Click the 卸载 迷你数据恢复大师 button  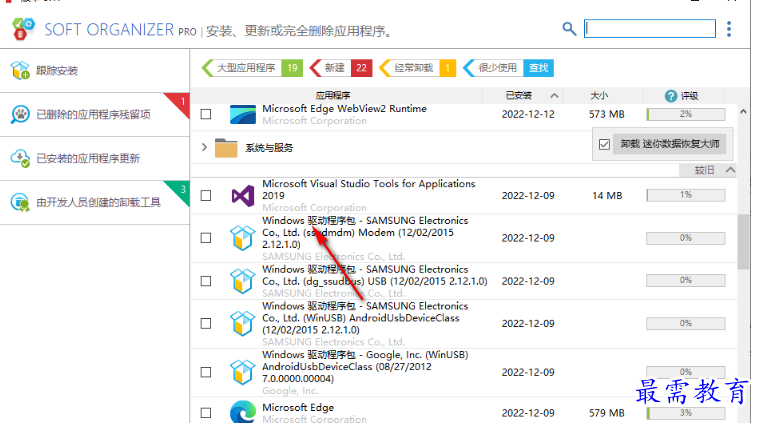tap(670, 144)
